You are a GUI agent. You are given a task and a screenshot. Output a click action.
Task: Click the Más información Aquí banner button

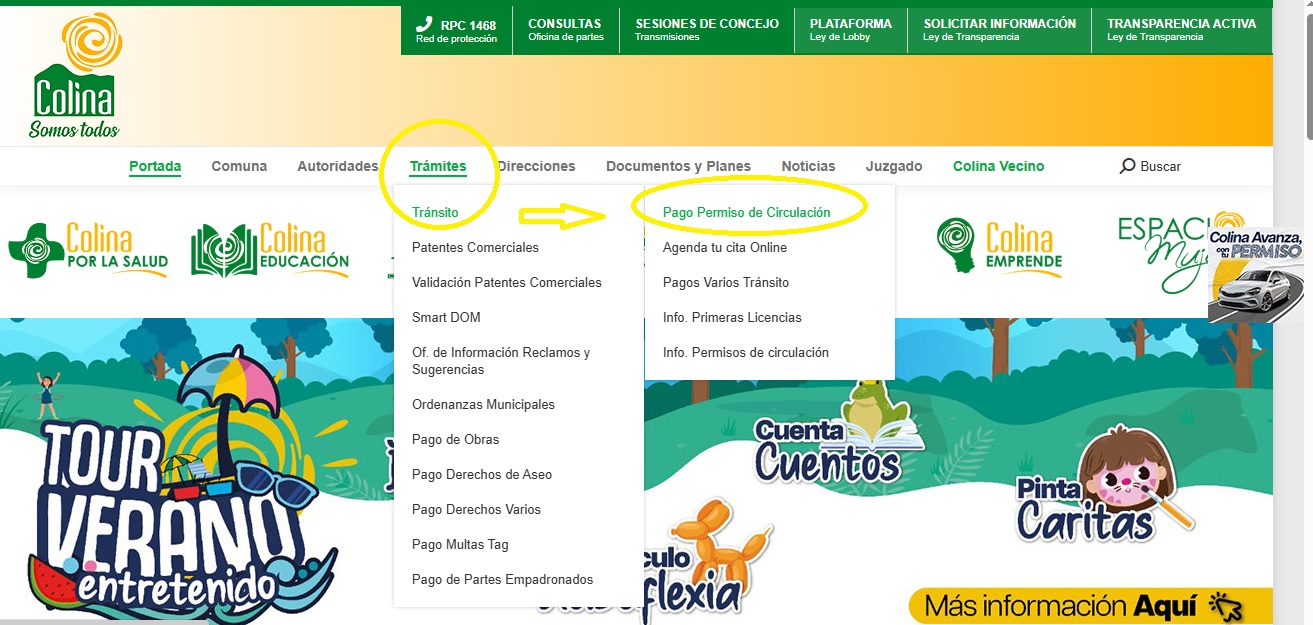pos(1079,605)
